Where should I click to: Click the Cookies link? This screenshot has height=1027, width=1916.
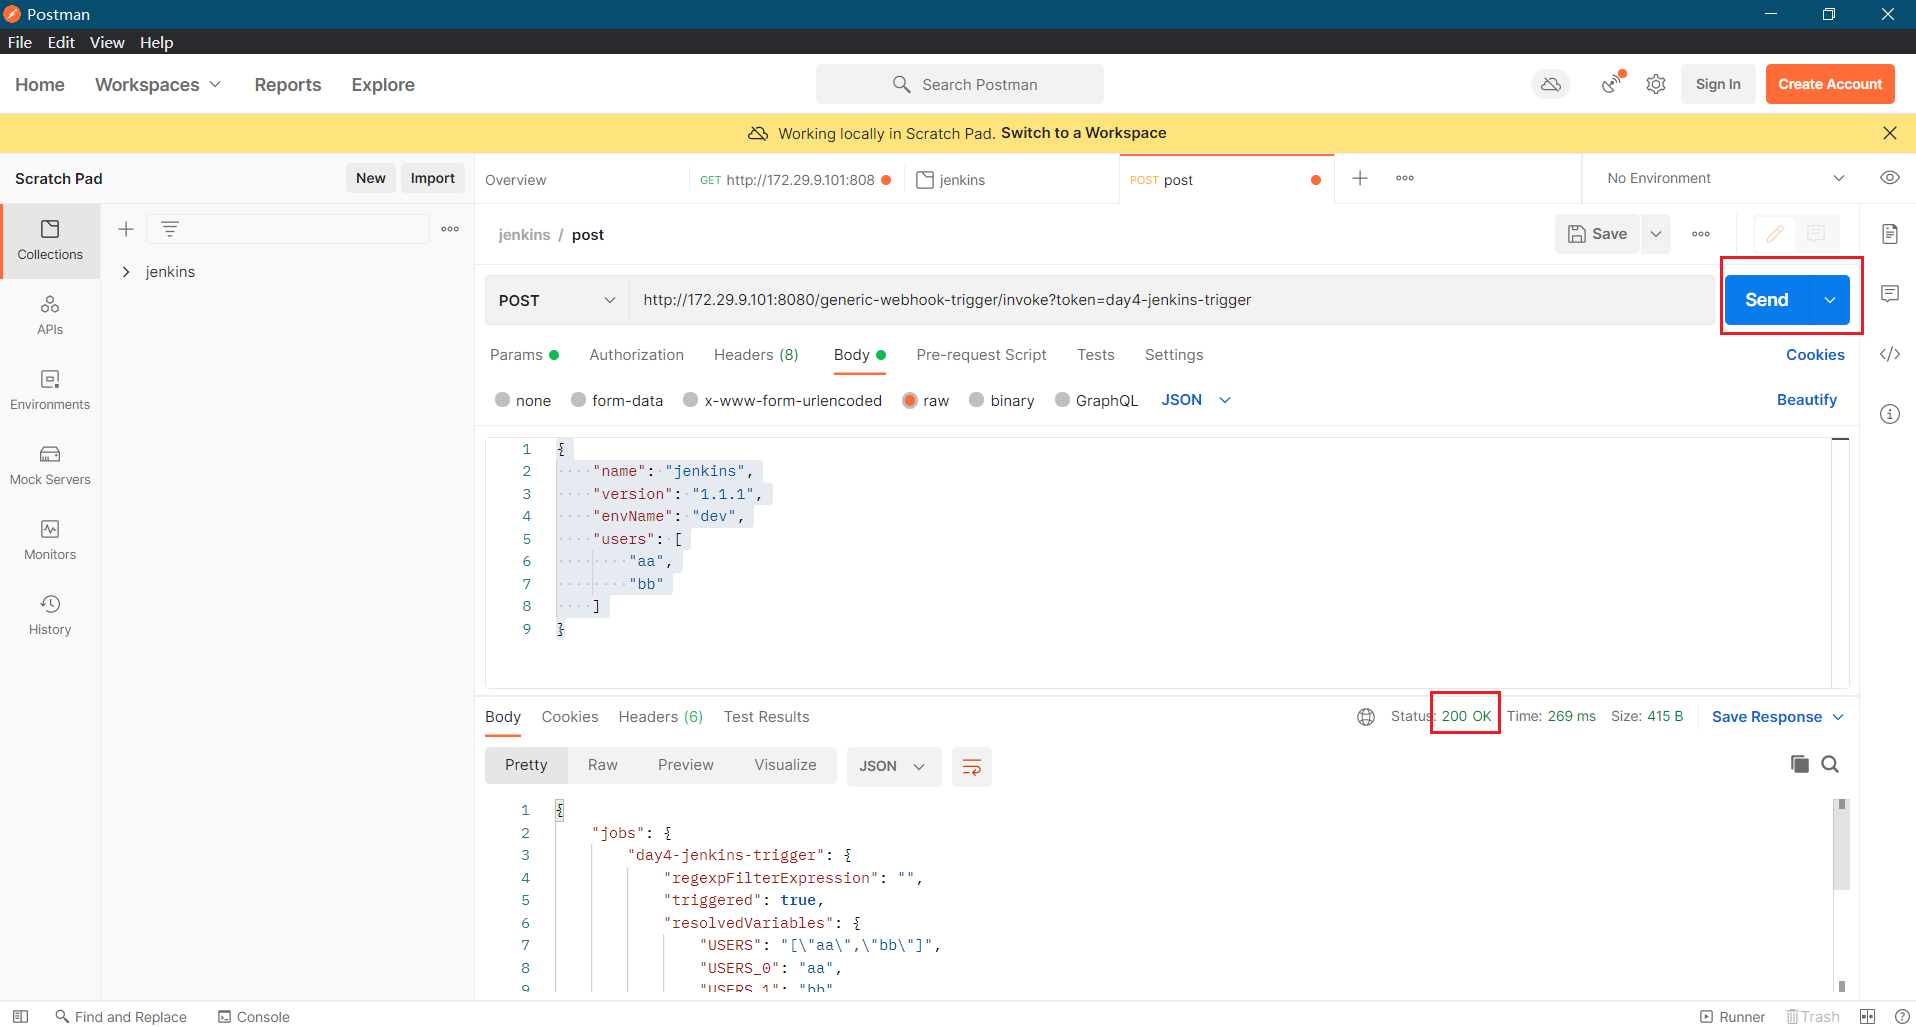click(x=1815, y=355)
